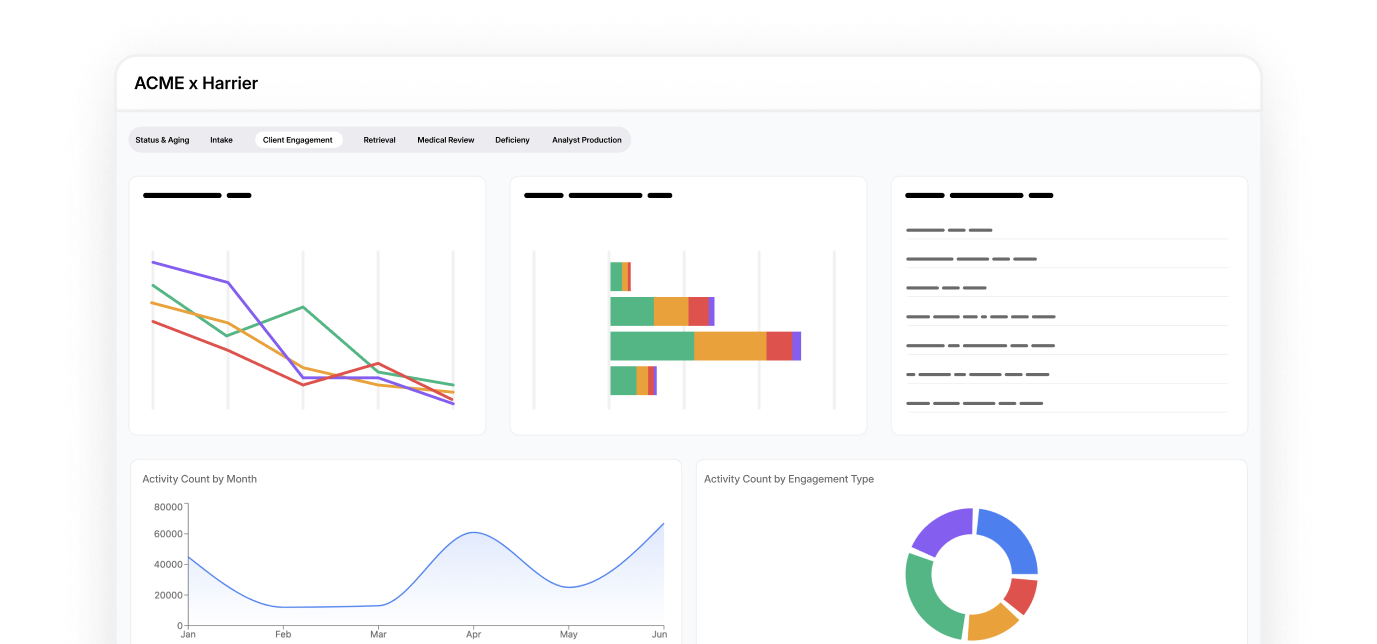1377x644 pixels.
Task: Open the Analyst Production tab
Action: [587, 140]
